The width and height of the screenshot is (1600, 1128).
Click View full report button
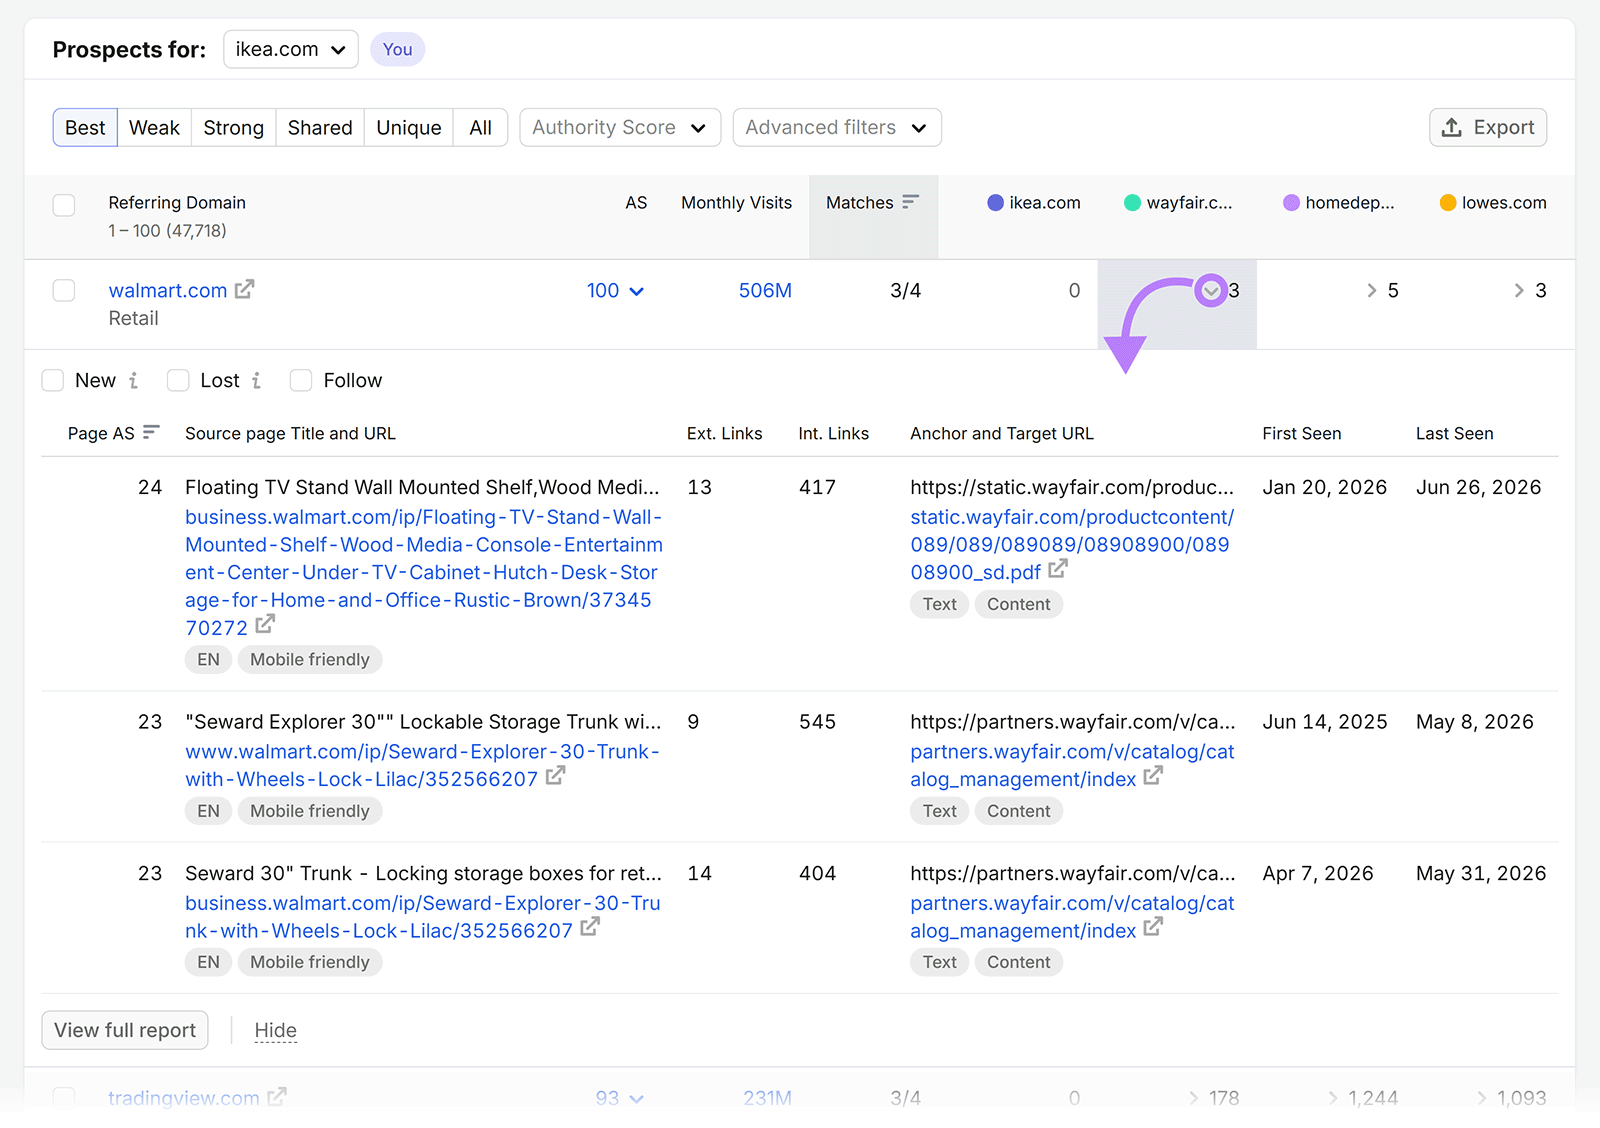(x=125, y=1030)
